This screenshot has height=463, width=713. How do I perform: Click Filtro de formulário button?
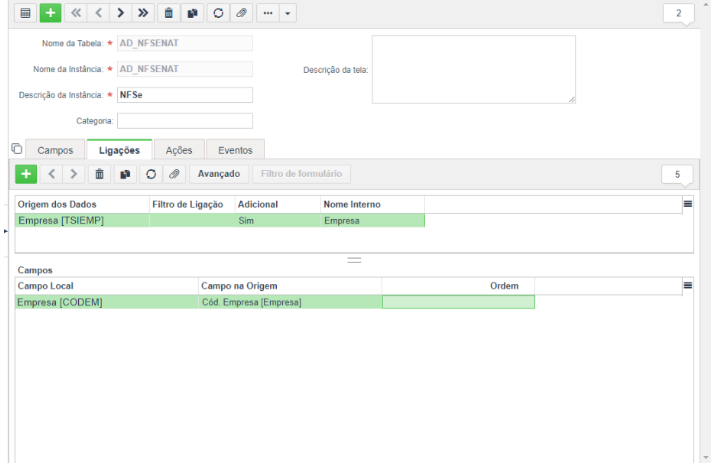[x=301, y=174]
